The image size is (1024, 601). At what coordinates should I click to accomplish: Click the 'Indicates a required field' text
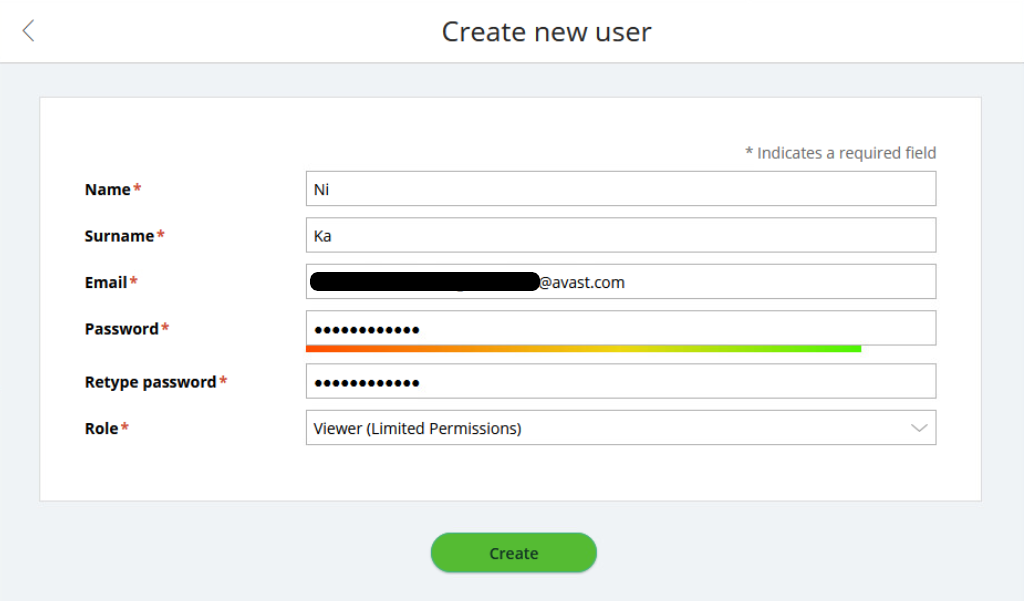pyautogui.click(x=846, y=152)
